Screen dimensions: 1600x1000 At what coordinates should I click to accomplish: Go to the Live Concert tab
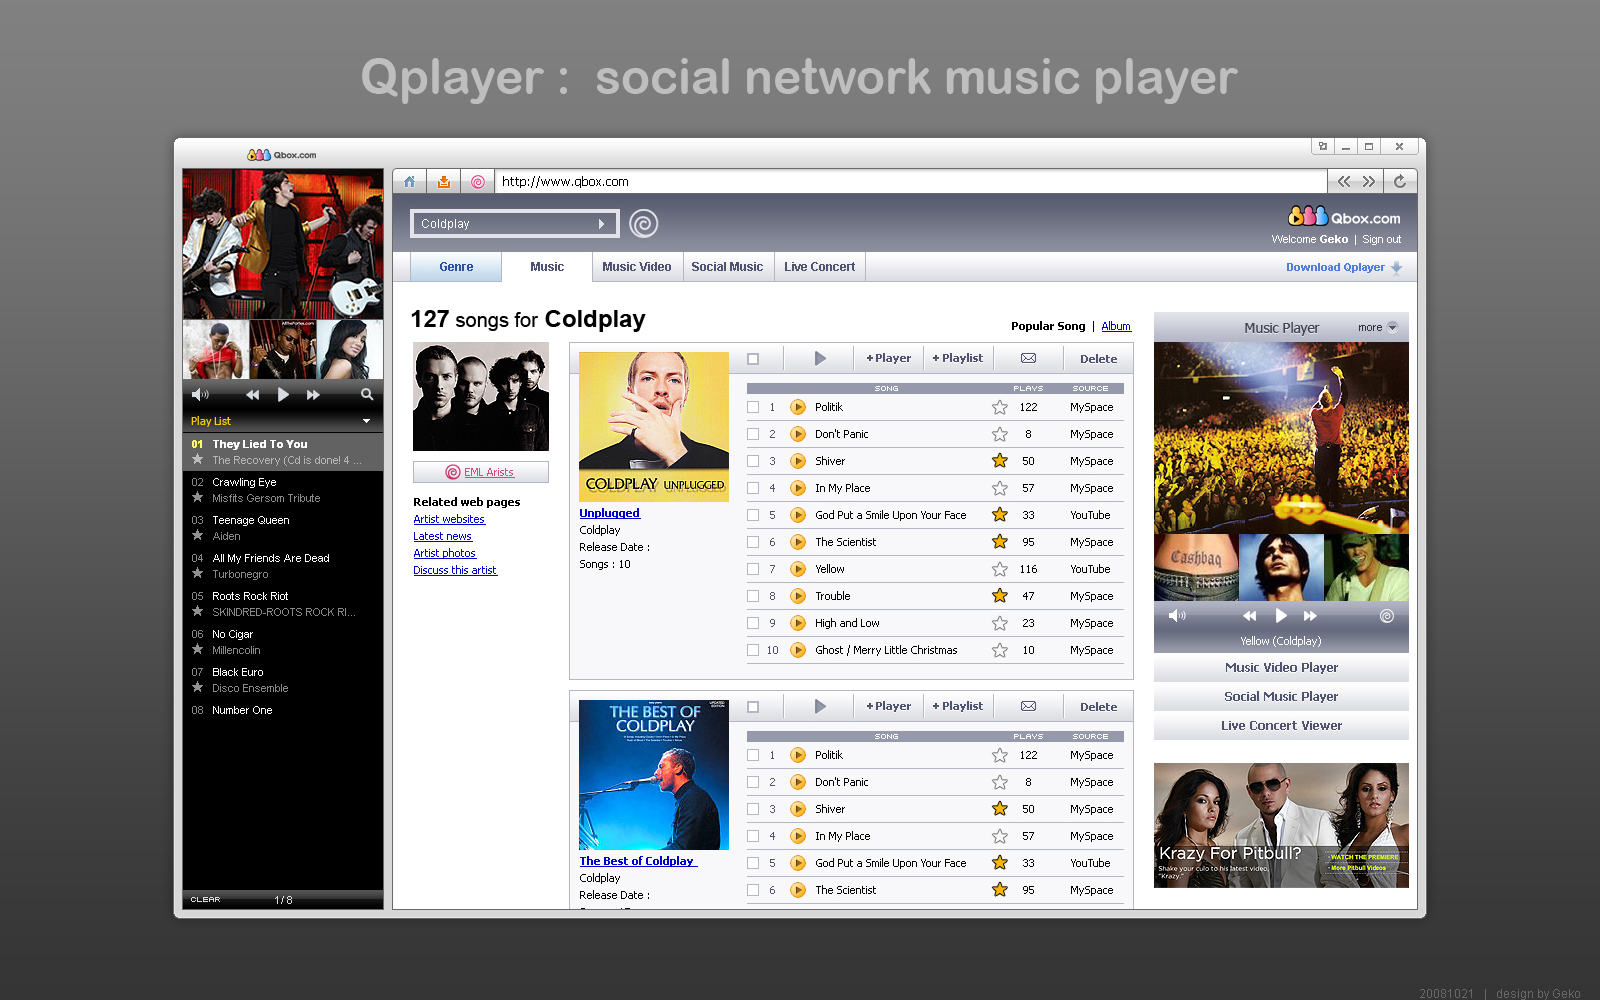coord(820,267)
